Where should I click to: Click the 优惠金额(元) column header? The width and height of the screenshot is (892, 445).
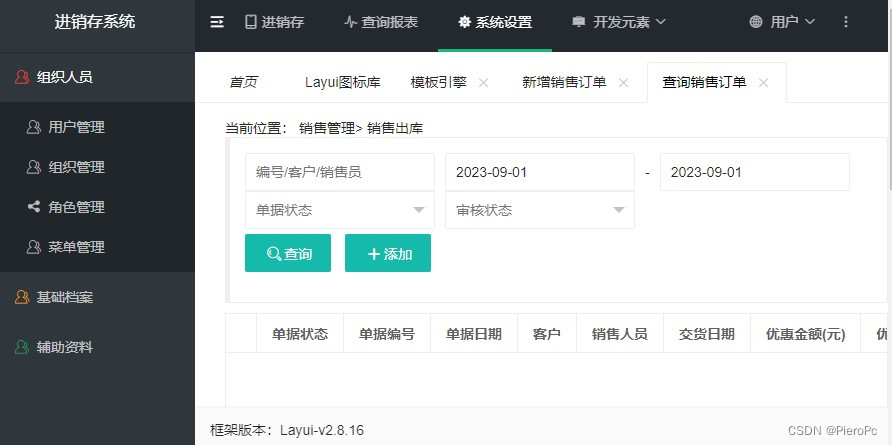(x=806, y=333)
